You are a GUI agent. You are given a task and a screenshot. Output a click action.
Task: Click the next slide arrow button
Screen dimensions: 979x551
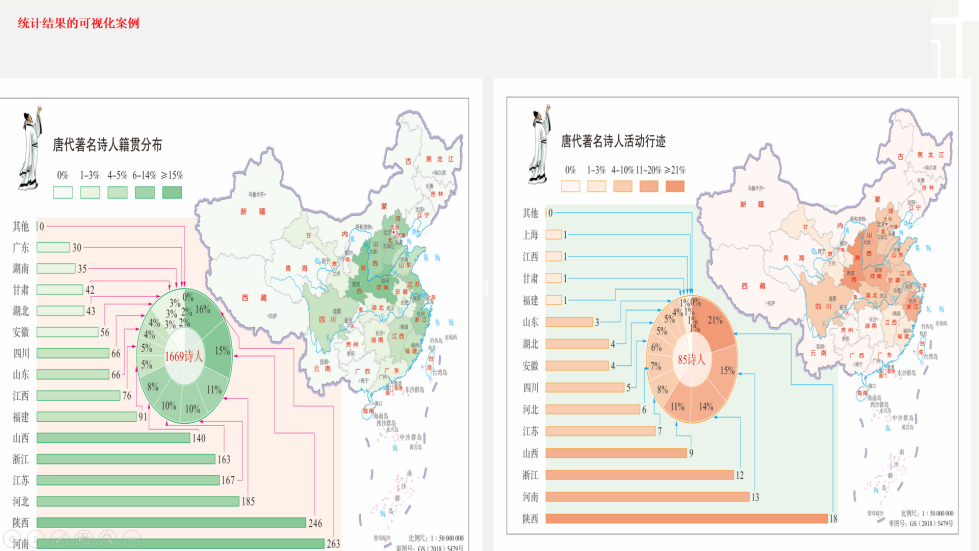click(x=35, y=538)
